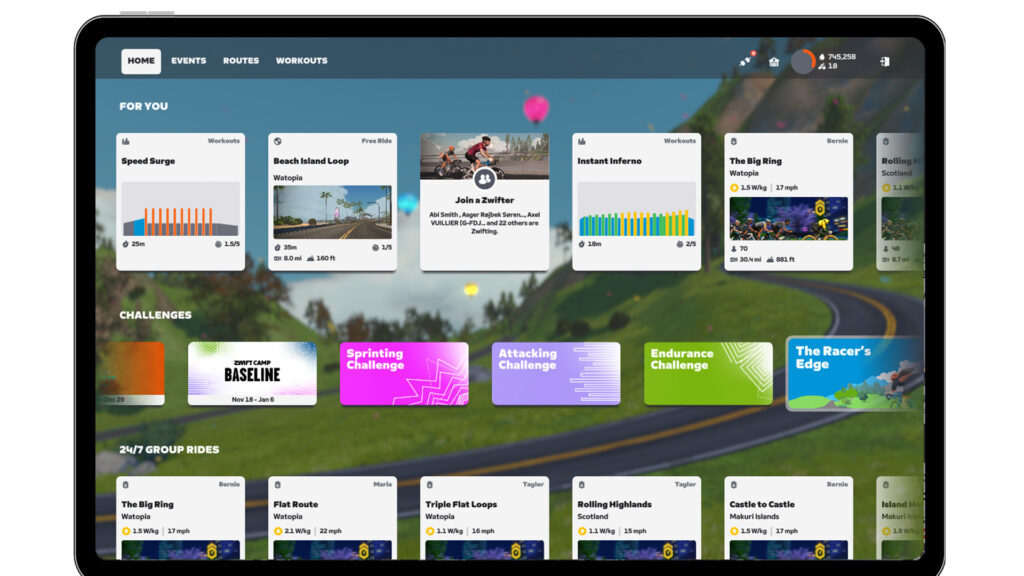The image size is (1024, 576).
Task: Click the Beach Island Loop route thumbnail
Action: point(332,212)
